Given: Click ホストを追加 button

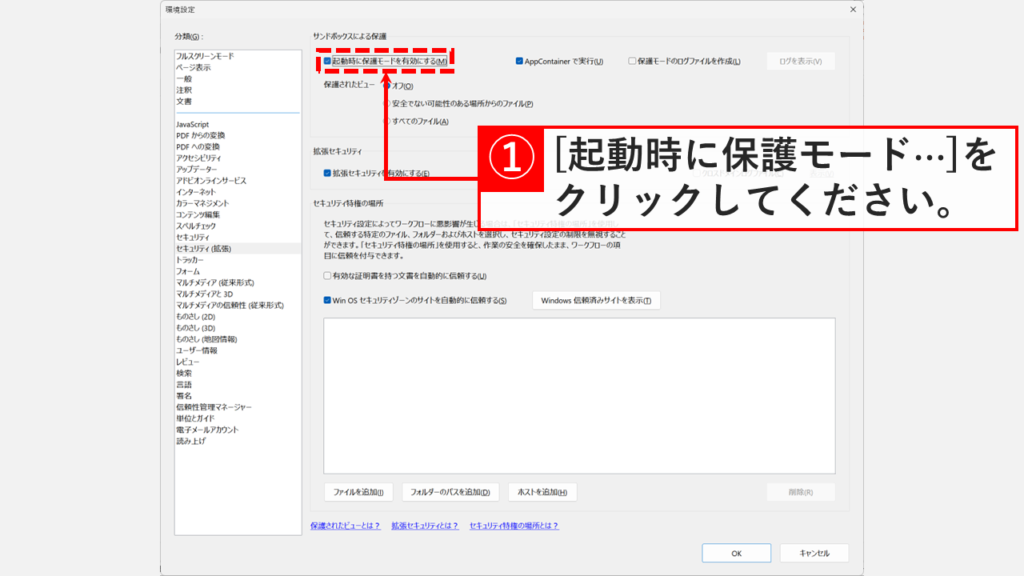Looking at the screenshot, I should pos(542,492).
